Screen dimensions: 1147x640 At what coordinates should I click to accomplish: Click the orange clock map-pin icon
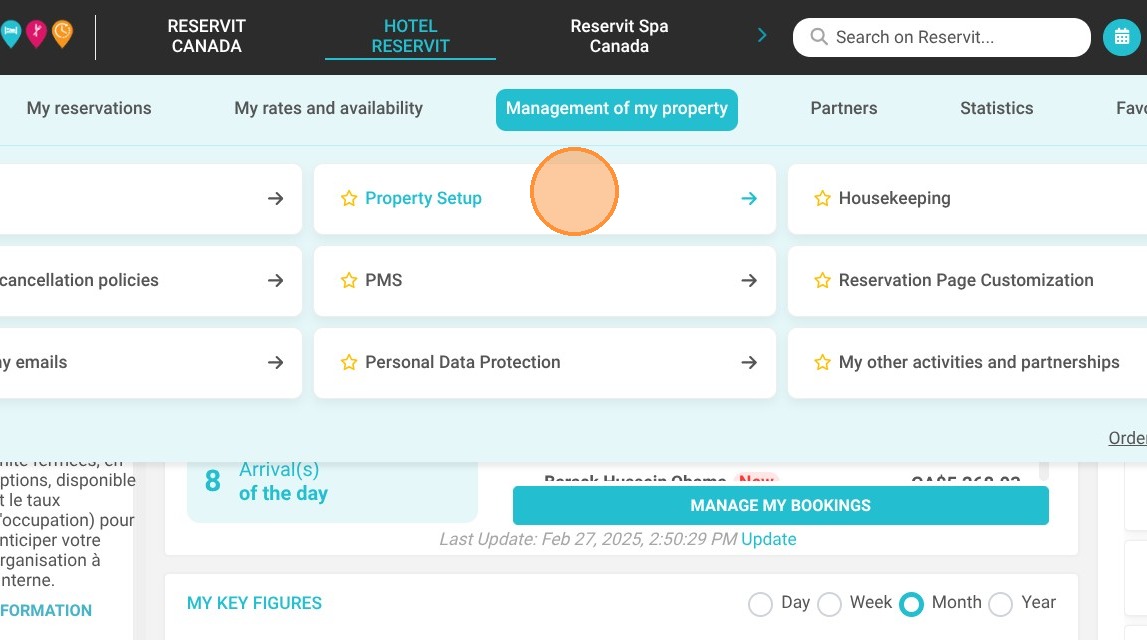(63, 34)
